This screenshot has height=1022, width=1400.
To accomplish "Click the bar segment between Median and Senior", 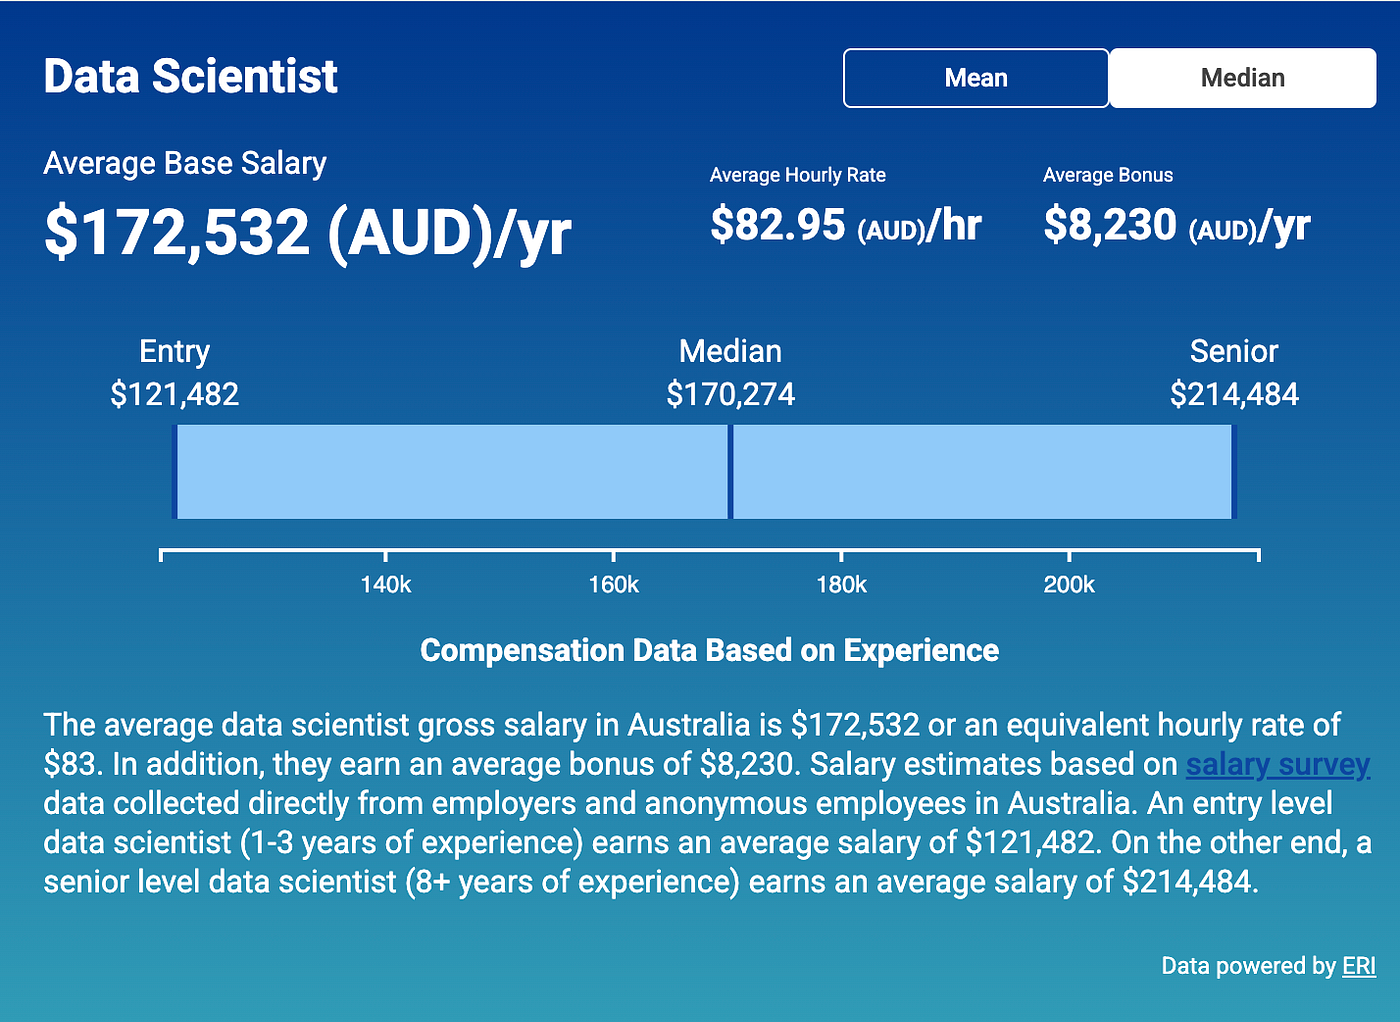I will pos(982,472).
